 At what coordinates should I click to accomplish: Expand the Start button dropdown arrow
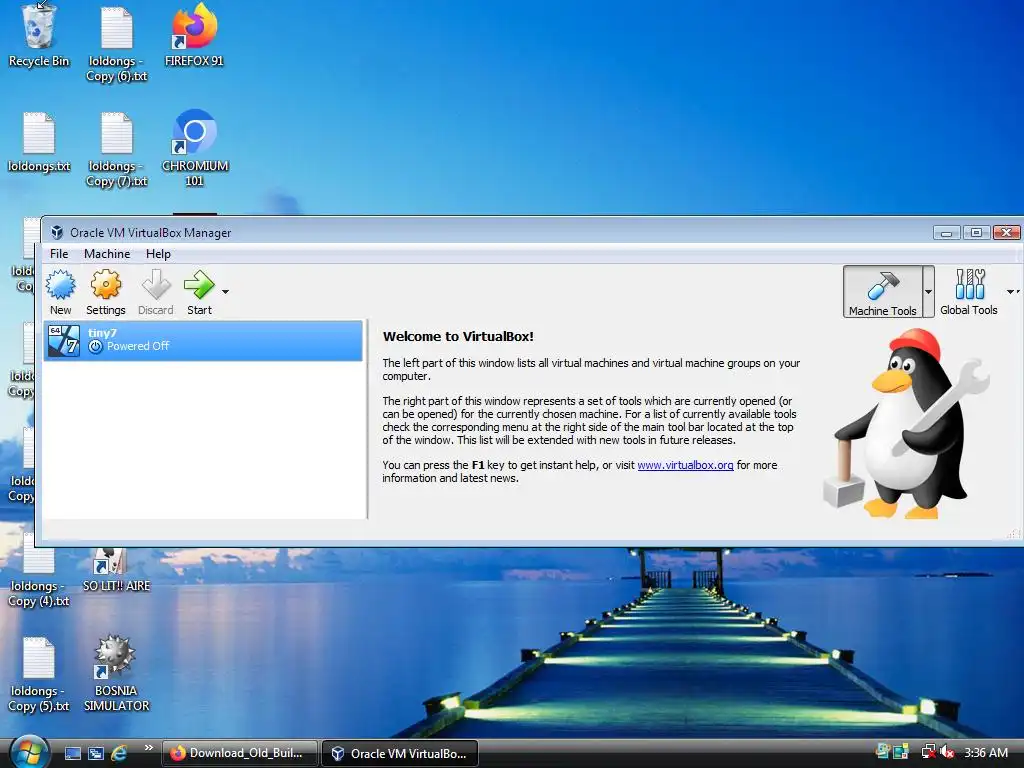coord(225,292)
